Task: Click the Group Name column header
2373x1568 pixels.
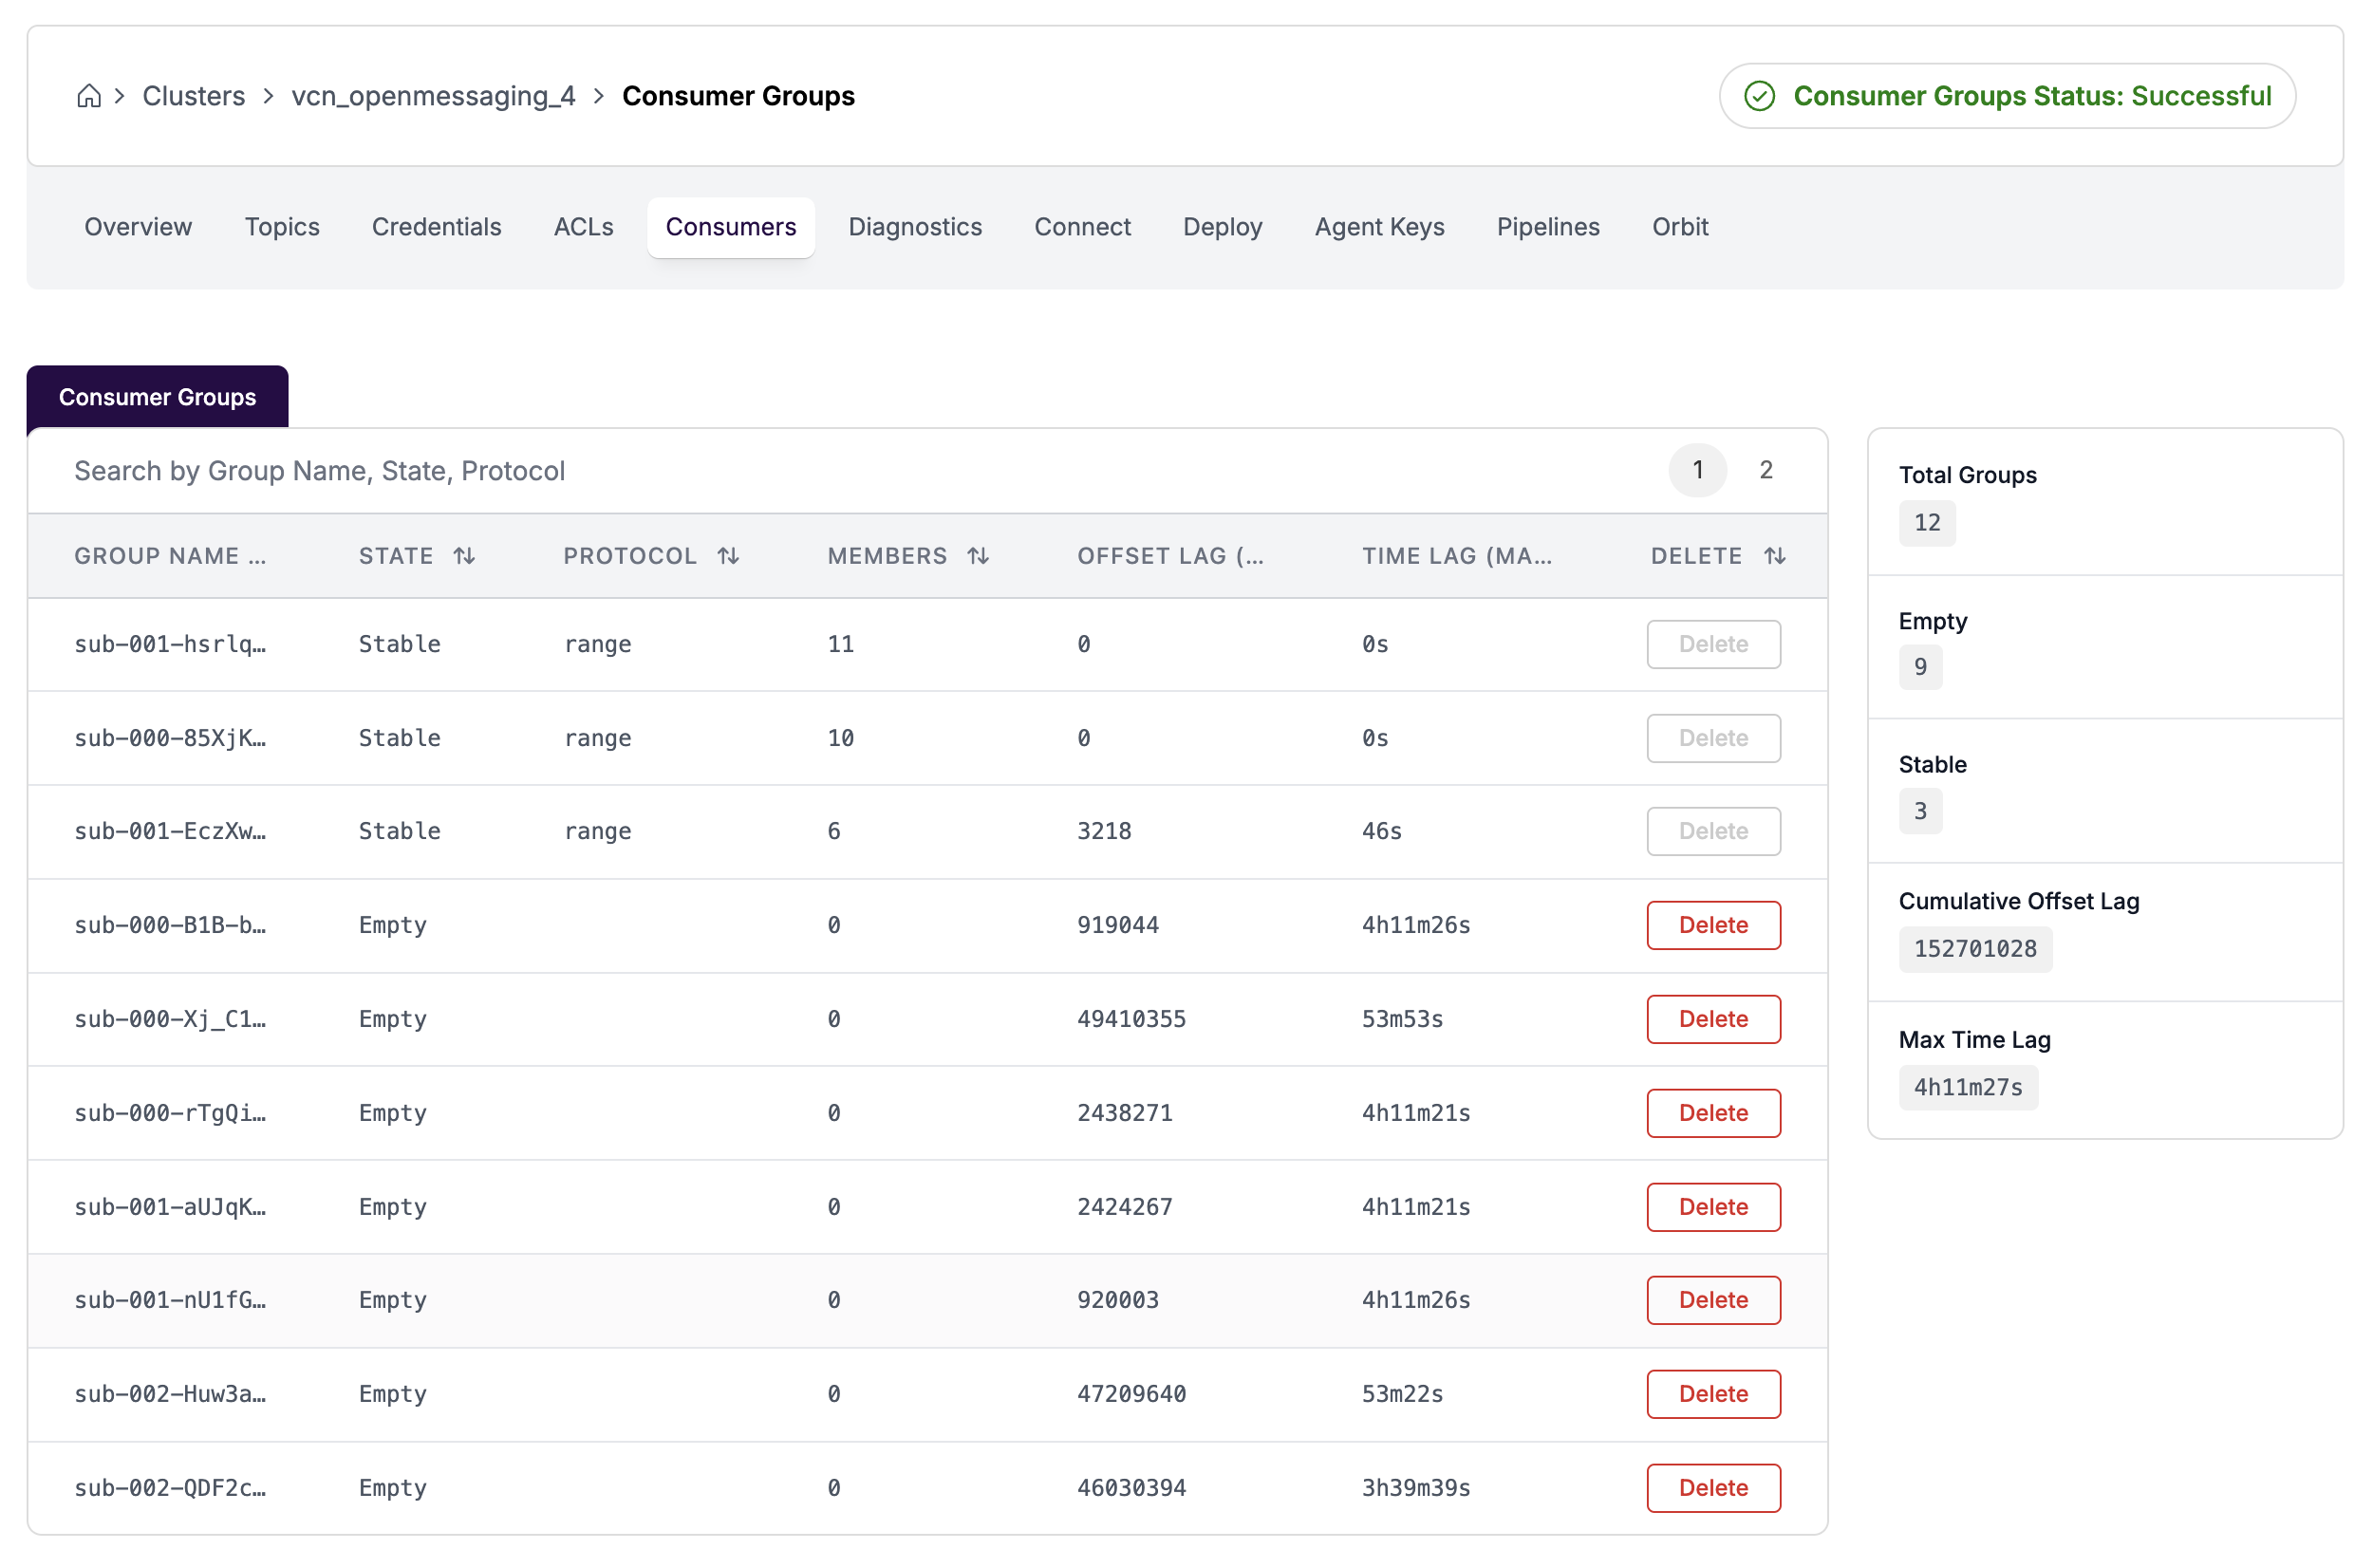Action: coord(170,556)
